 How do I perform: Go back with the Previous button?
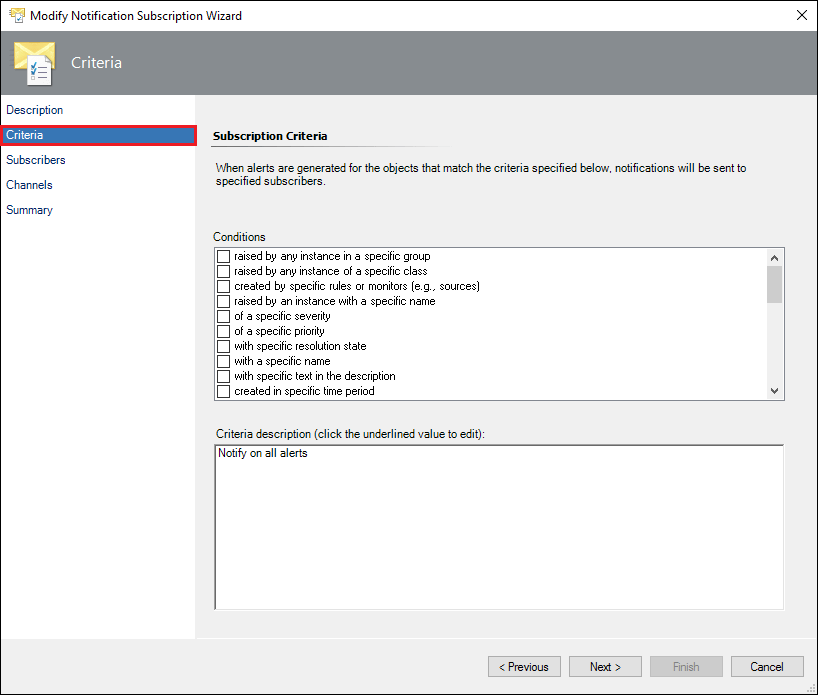524,667
